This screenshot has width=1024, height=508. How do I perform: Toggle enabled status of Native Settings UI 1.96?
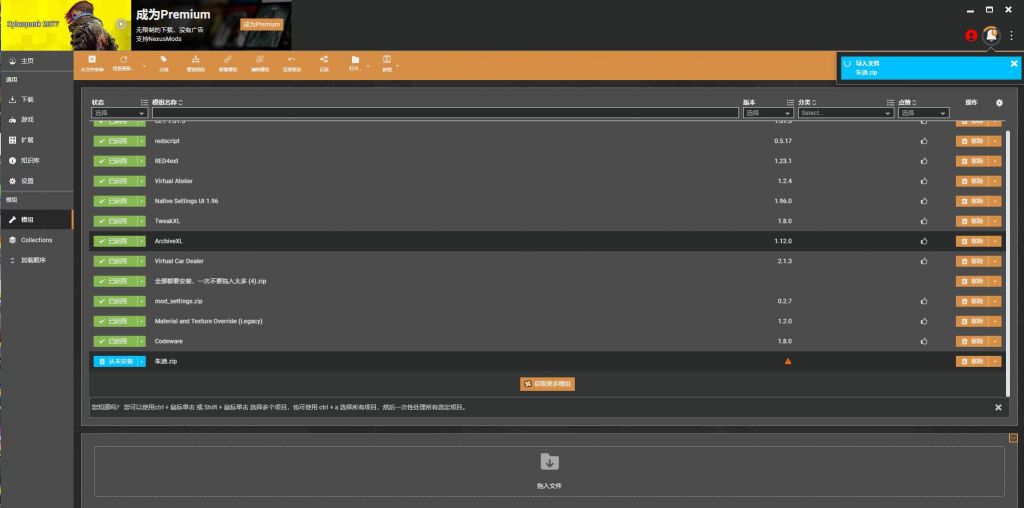(115, 201)
